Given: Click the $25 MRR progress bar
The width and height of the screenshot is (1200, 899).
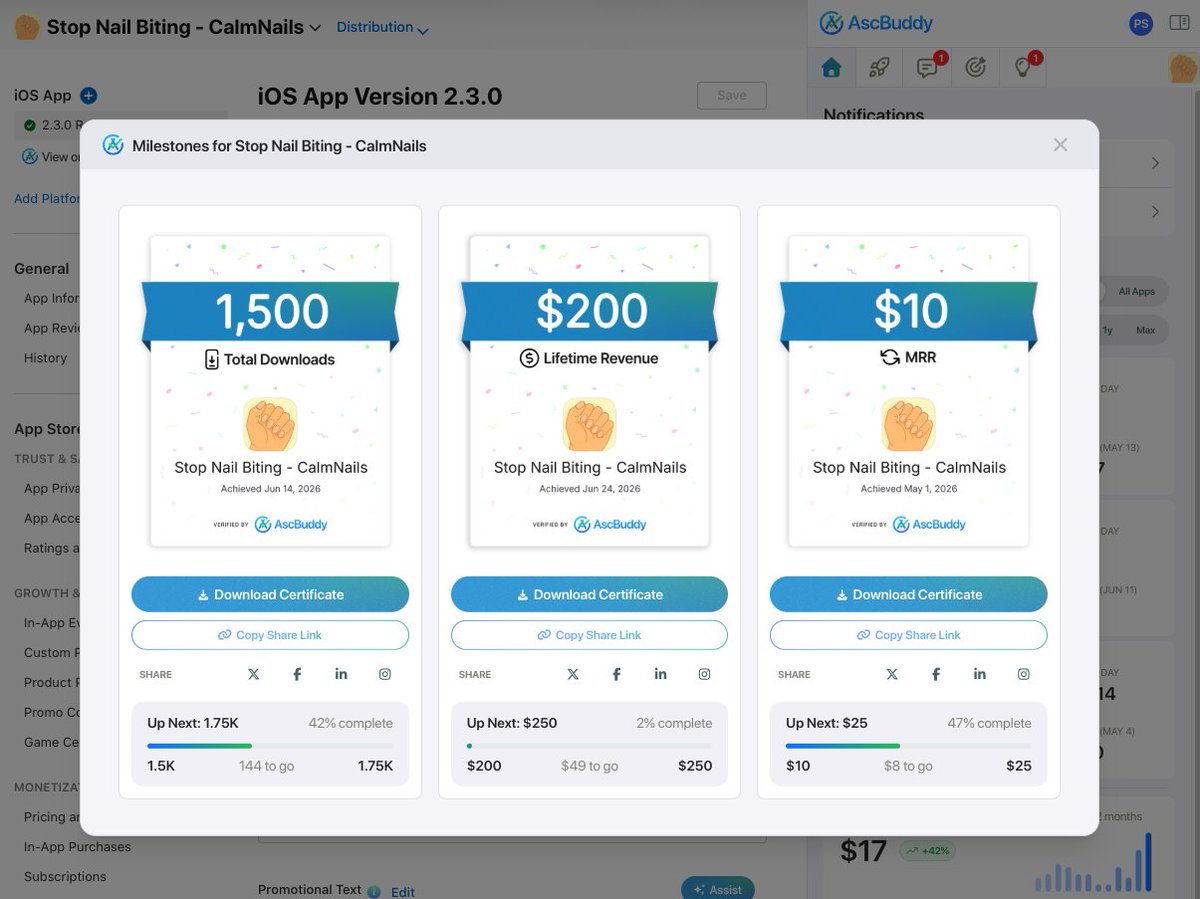Looking at the screenshot, I should click(908, 745).
